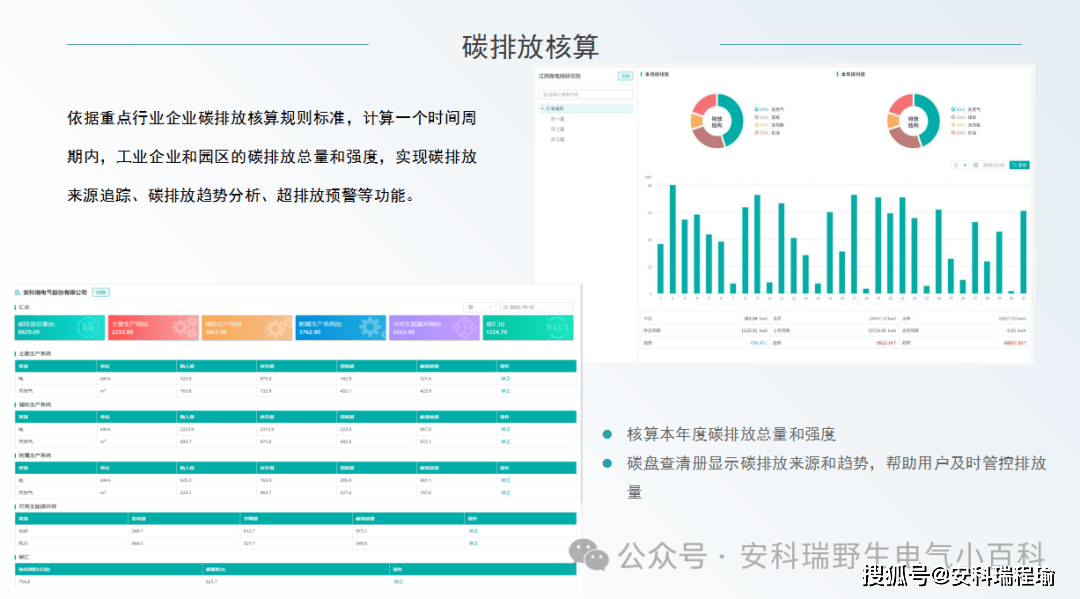Click the teal total carbon emission card
Viewport: 1080px width, 599px height.
60,328
